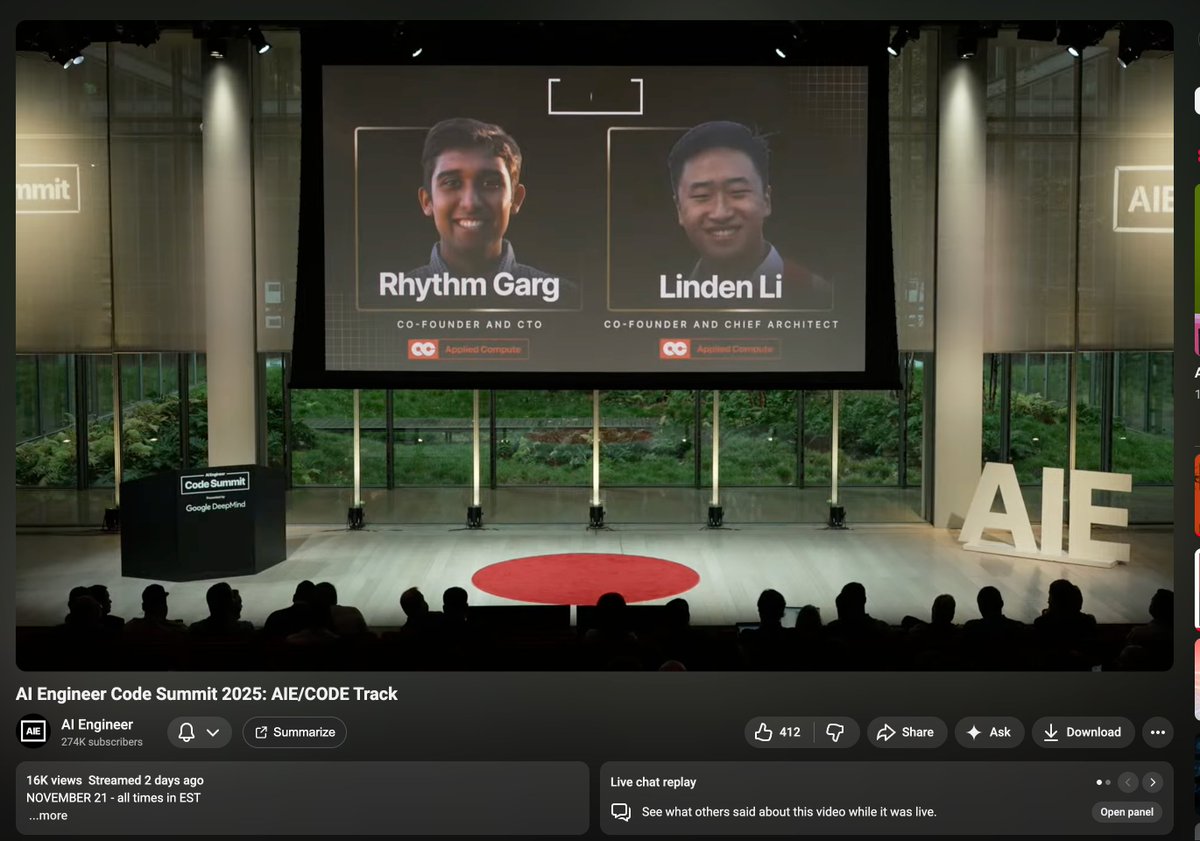Like the video with thumbs up
This screenshot has height=841, width=1200.
coord(779,732)
